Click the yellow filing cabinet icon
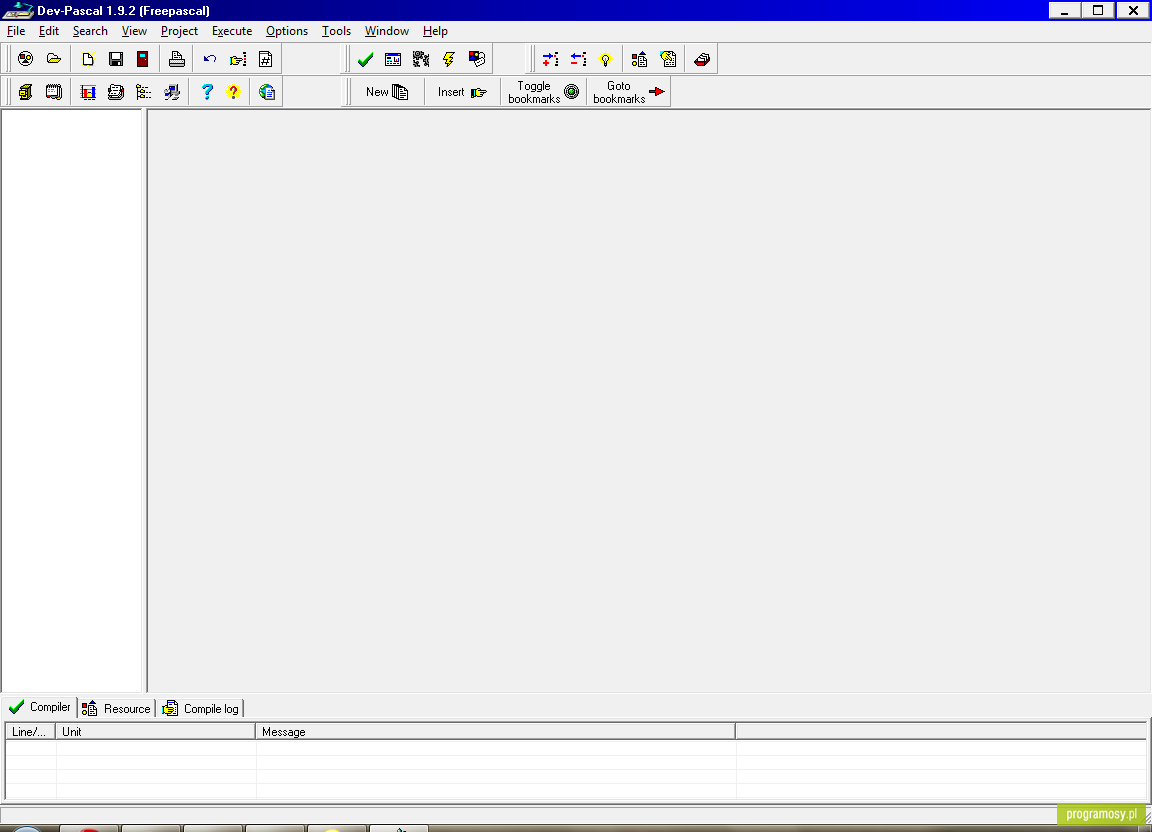Viewport: 1152px width, 832px height. coord(26,92)
